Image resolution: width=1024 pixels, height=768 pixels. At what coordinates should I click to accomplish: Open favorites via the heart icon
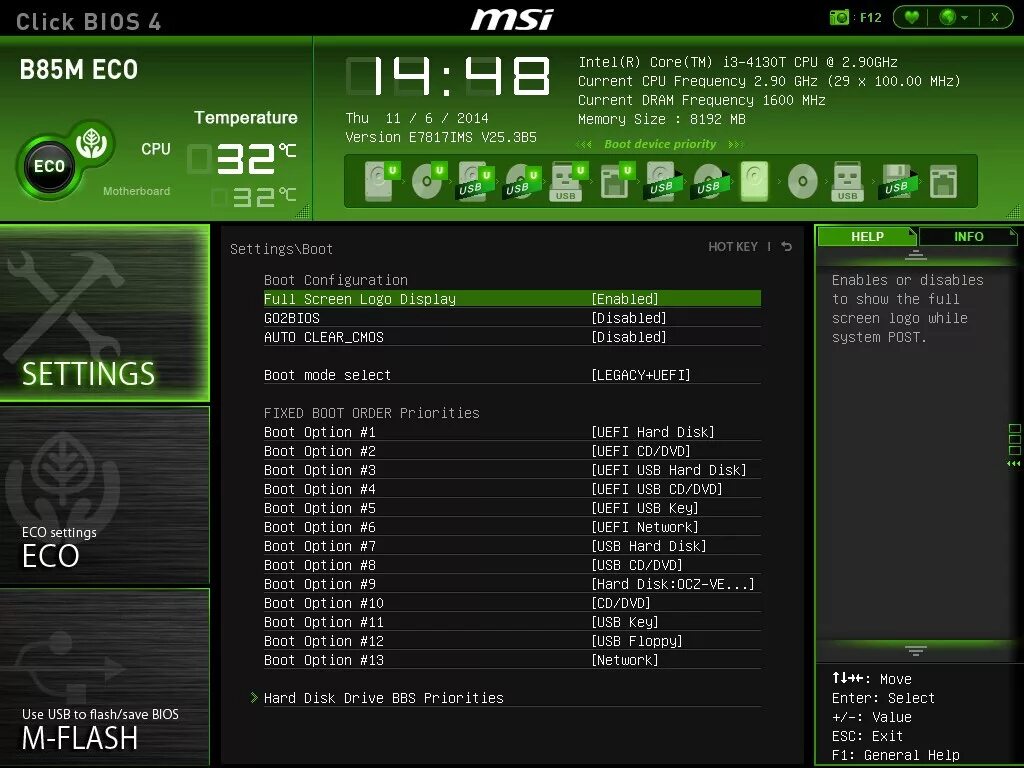(912, 18)
